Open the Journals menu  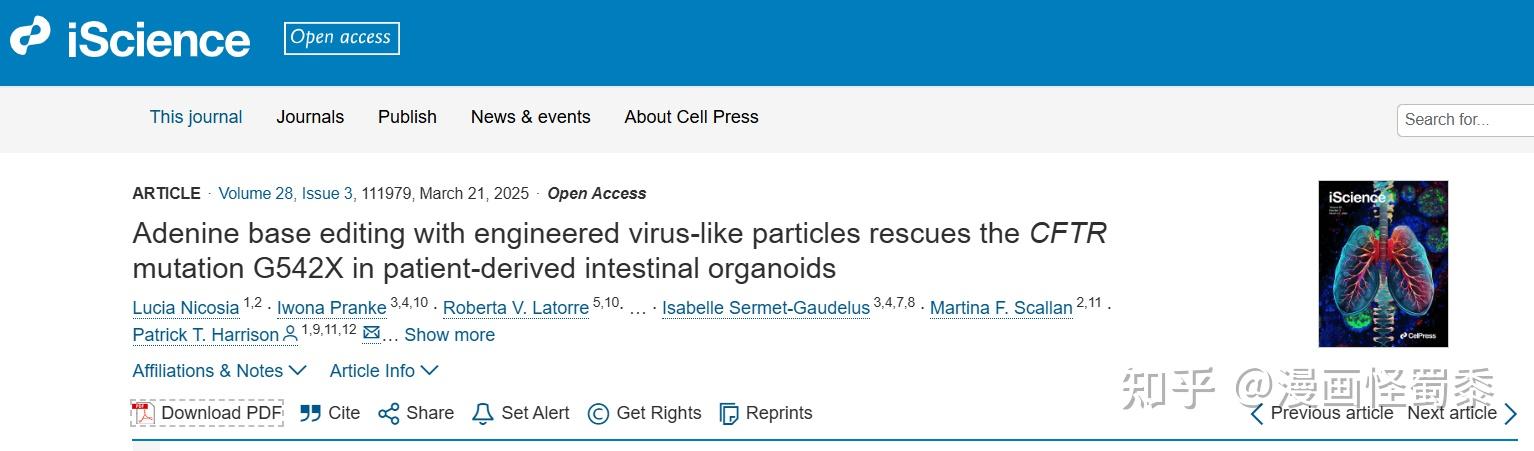point(310,117)
